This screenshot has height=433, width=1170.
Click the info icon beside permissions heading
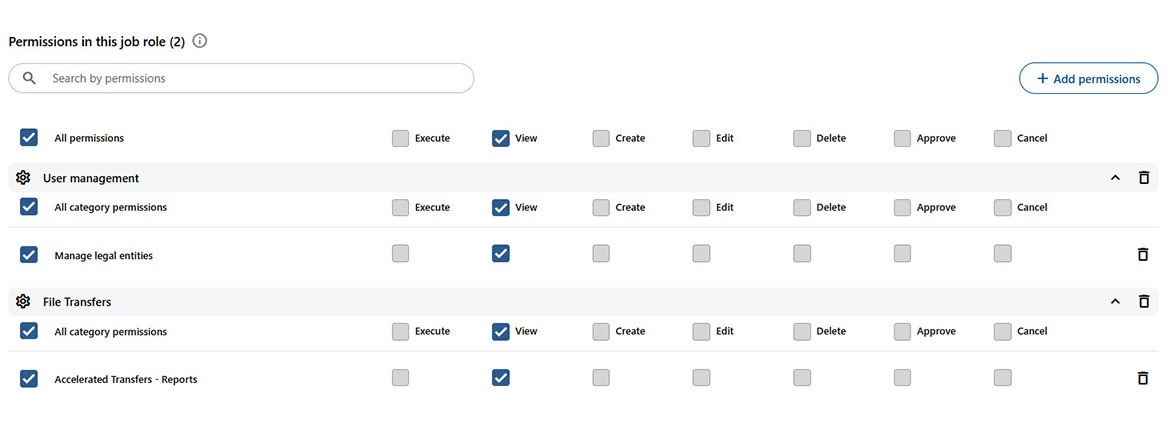pos(200,41)
